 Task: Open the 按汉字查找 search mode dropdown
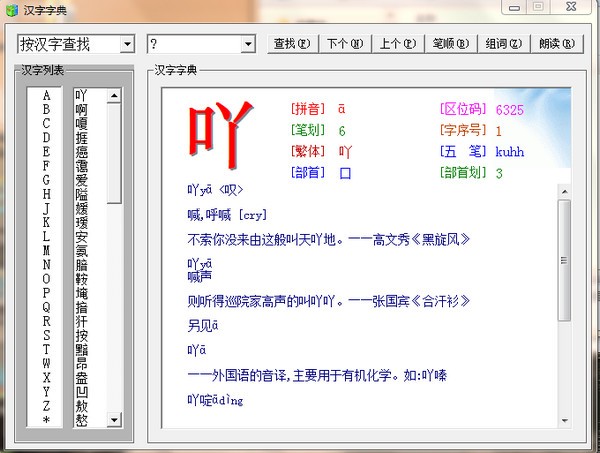coord(126,44)
